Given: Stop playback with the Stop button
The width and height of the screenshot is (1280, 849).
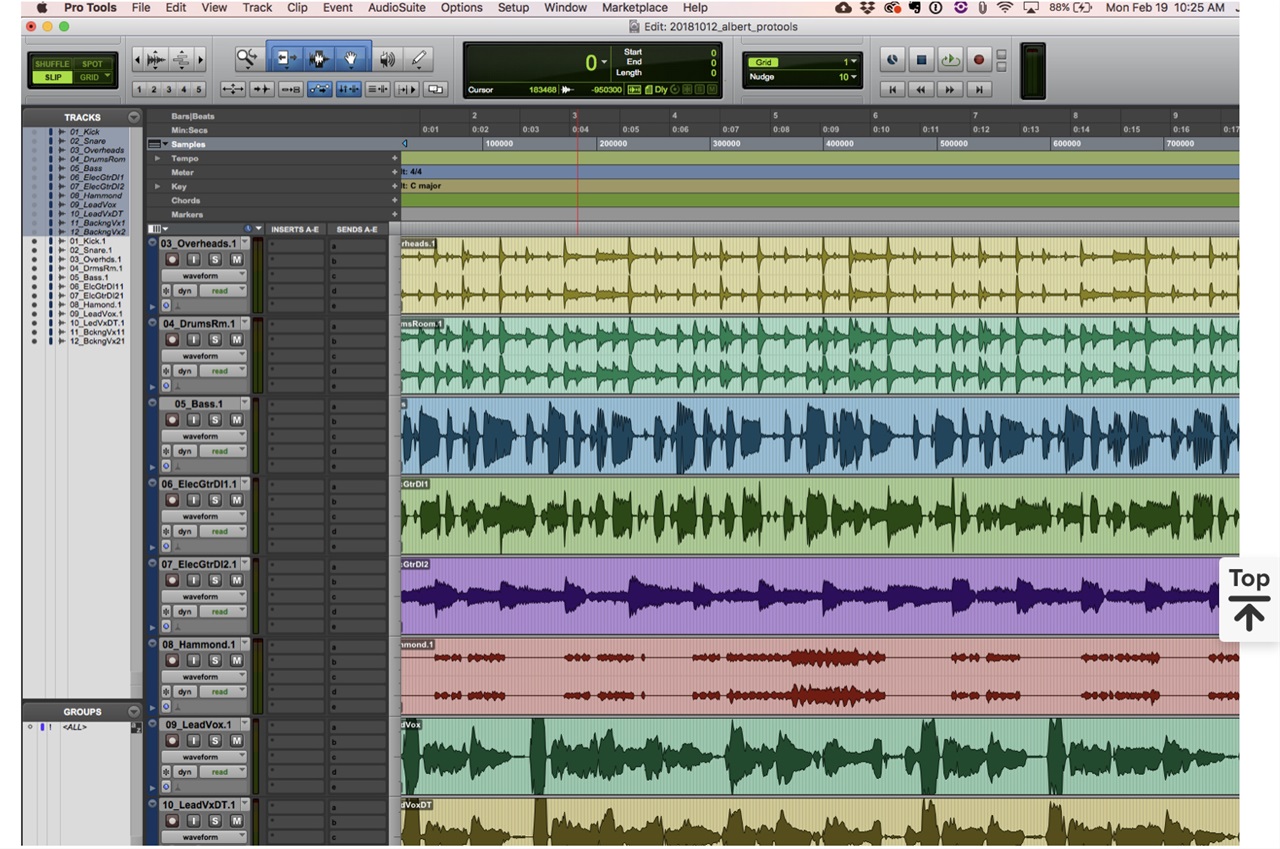Looking at the screenshot, I should point(921,60).
